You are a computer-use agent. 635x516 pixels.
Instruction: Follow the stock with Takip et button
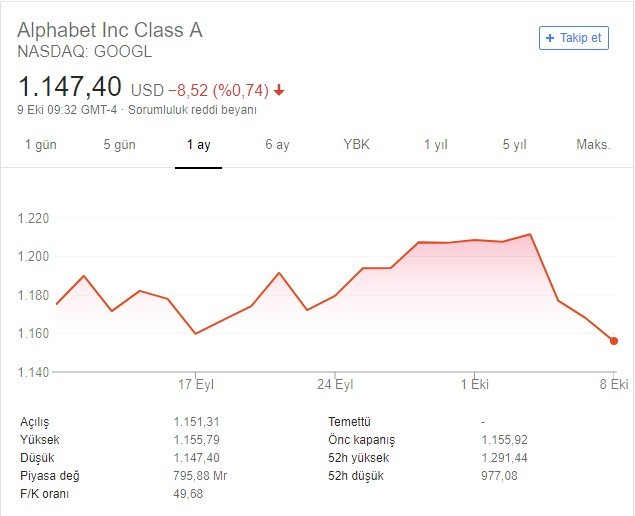[x=573, y=38]
